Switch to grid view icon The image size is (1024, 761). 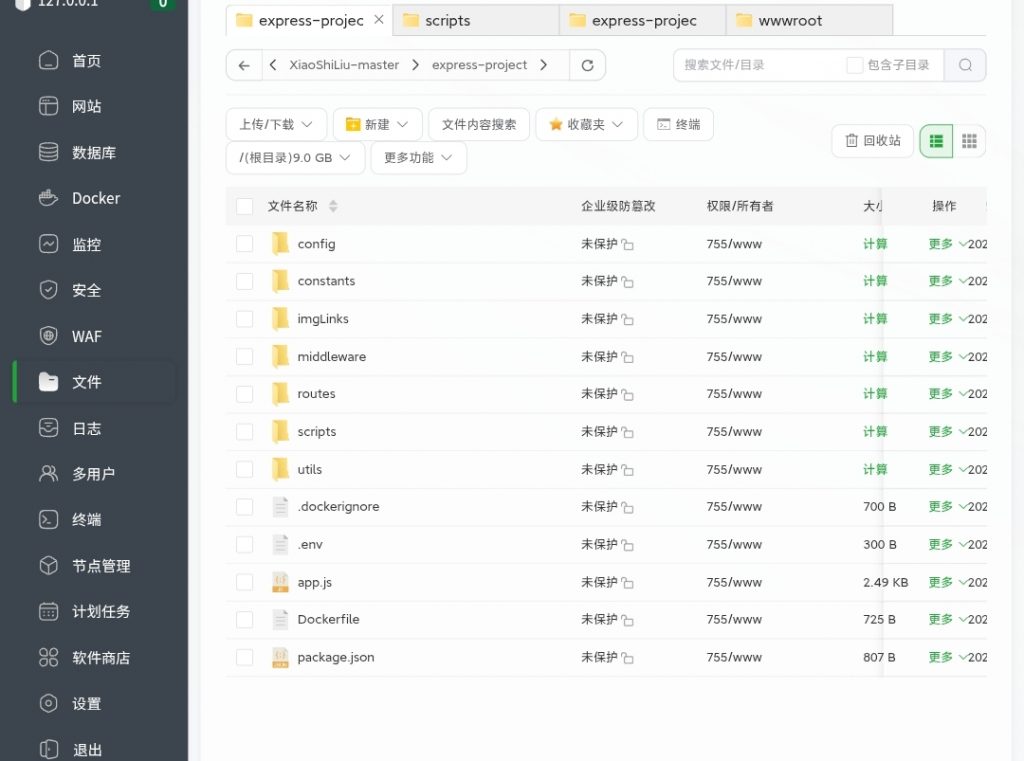click(x=969, y=141)
